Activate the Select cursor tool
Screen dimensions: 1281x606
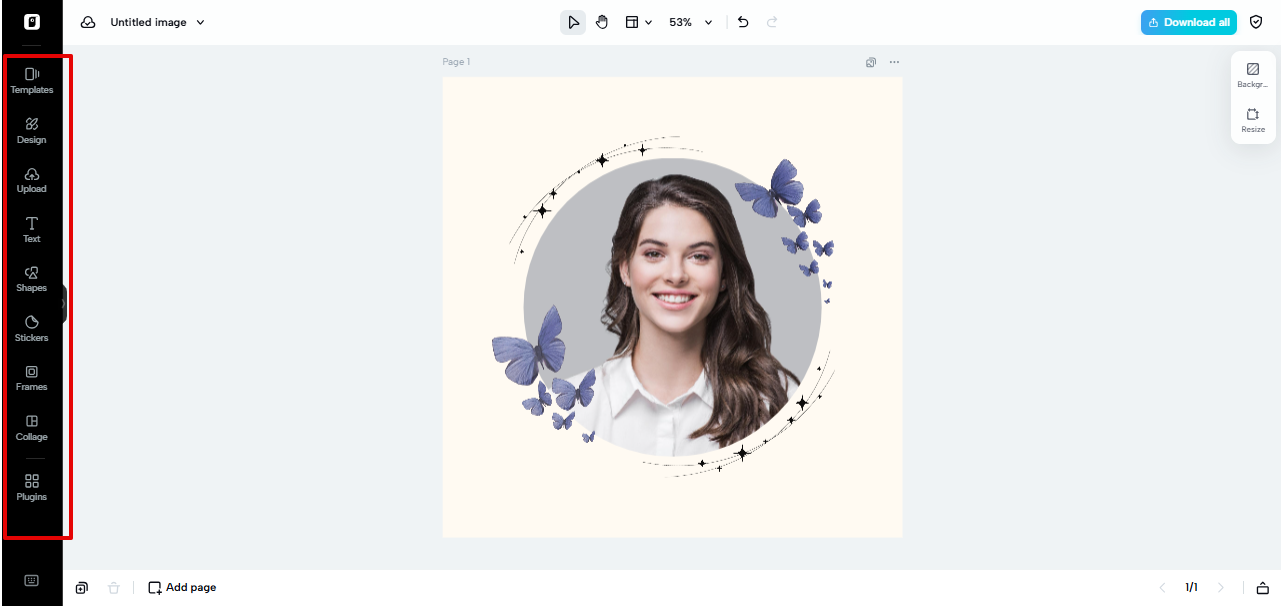573,21
